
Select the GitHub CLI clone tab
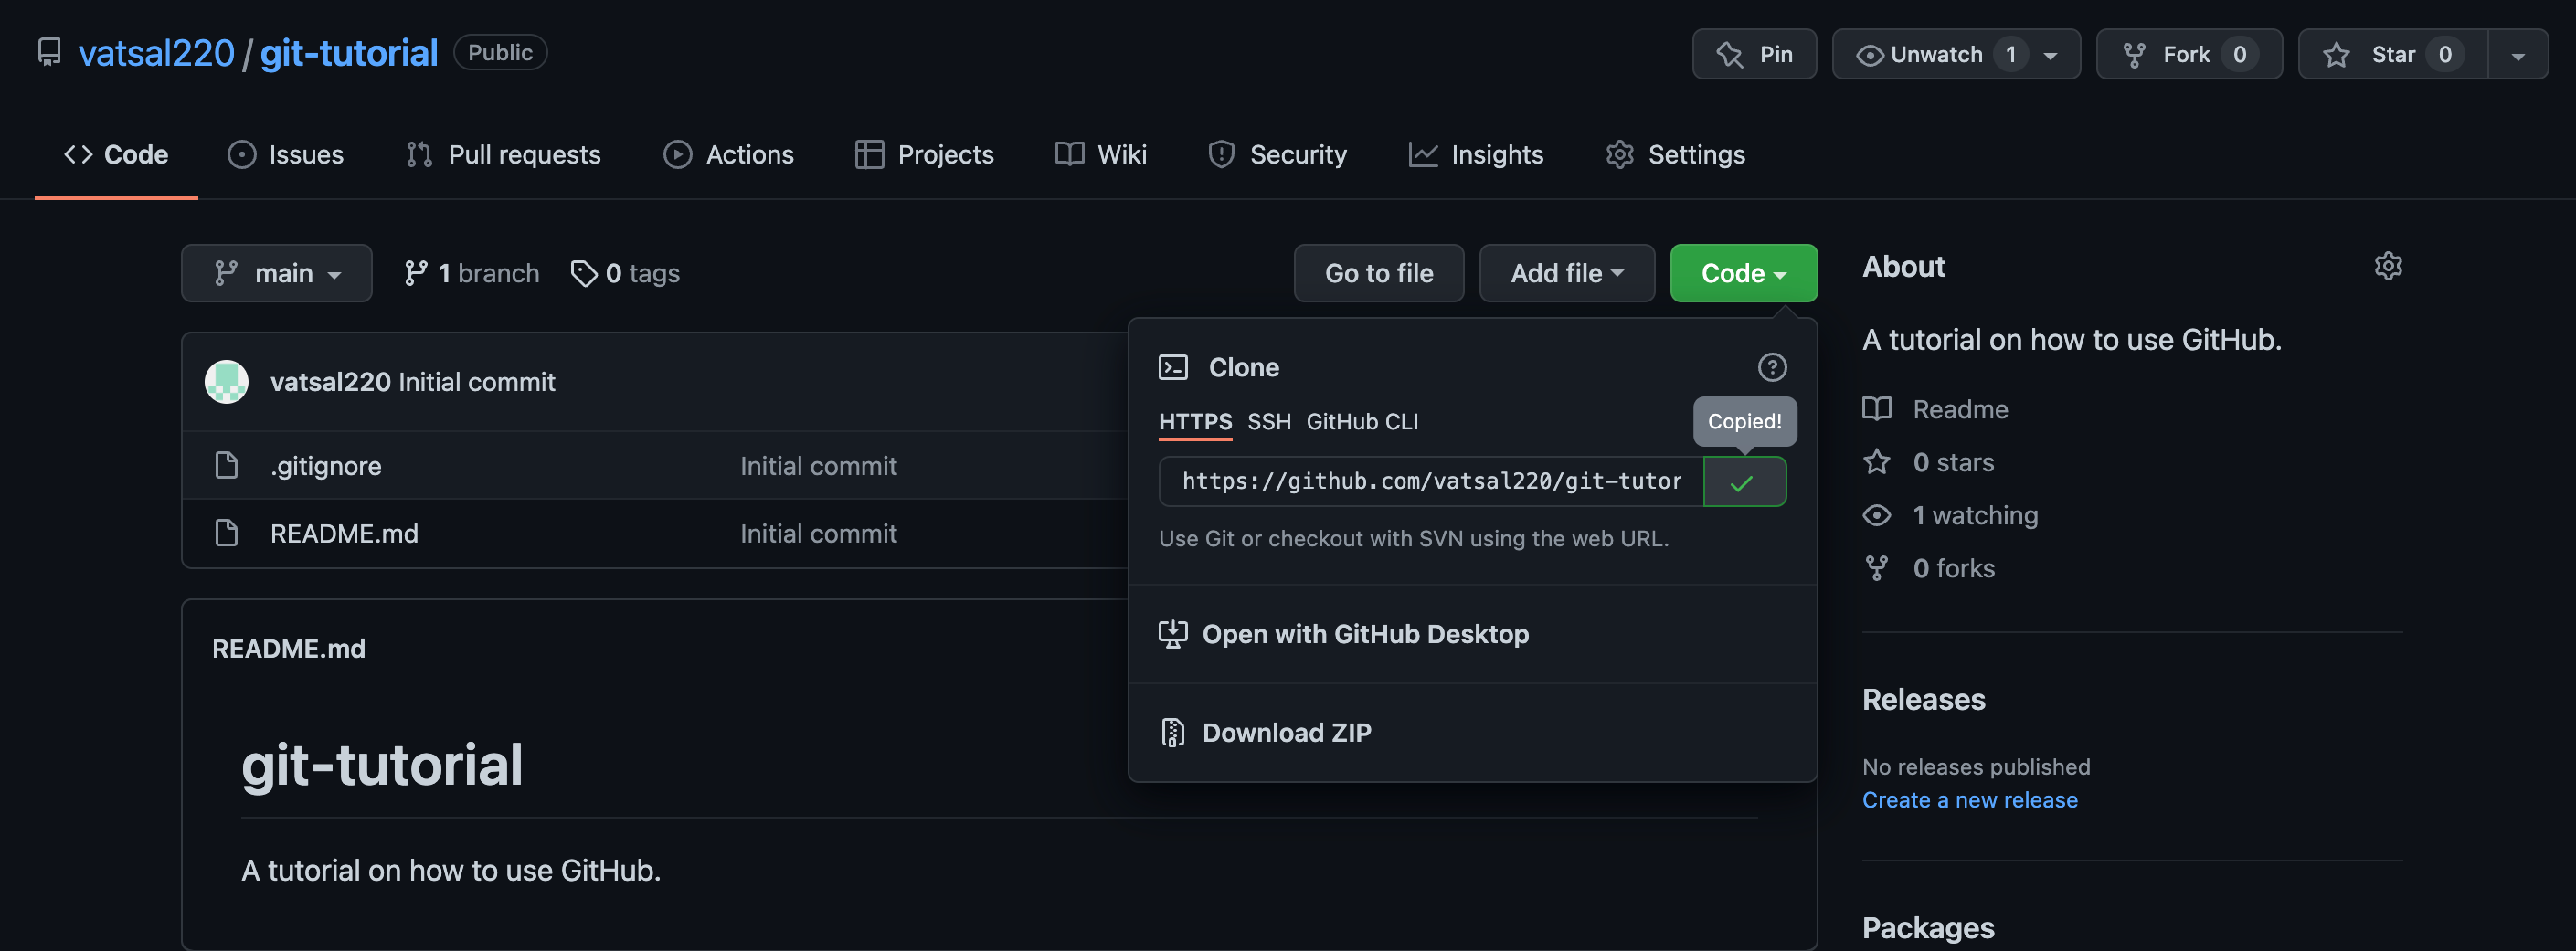point(1362,422)
